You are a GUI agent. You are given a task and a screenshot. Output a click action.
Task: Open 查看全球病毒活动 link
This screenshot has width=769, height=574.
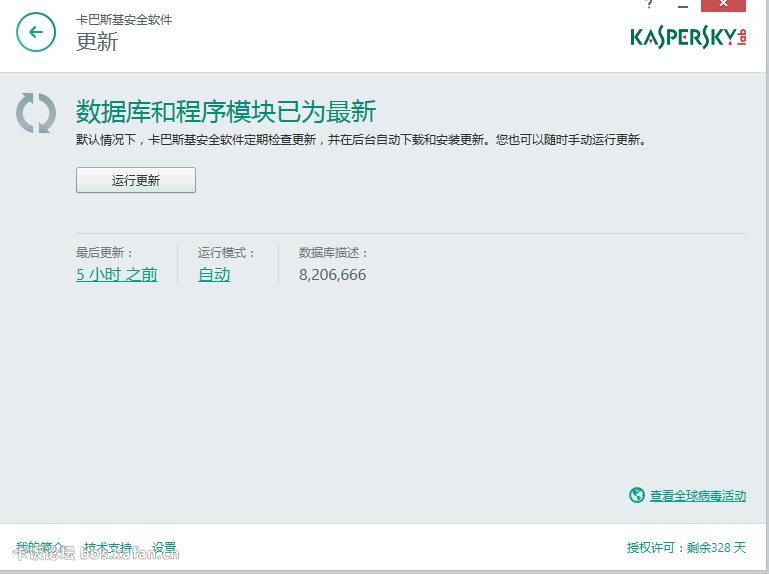(698, 496)
